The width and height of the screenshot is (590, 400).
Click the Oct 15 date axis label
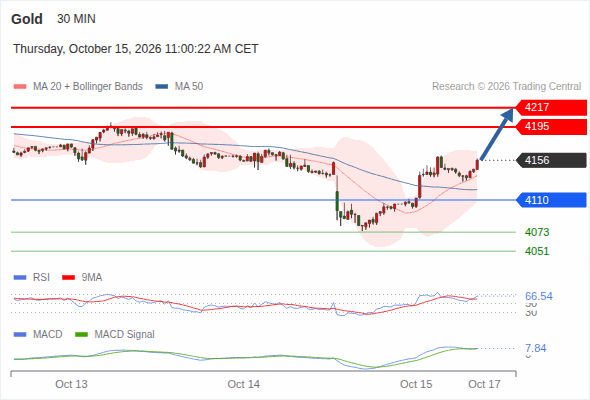pyautogui.click(x=416, y=384)
